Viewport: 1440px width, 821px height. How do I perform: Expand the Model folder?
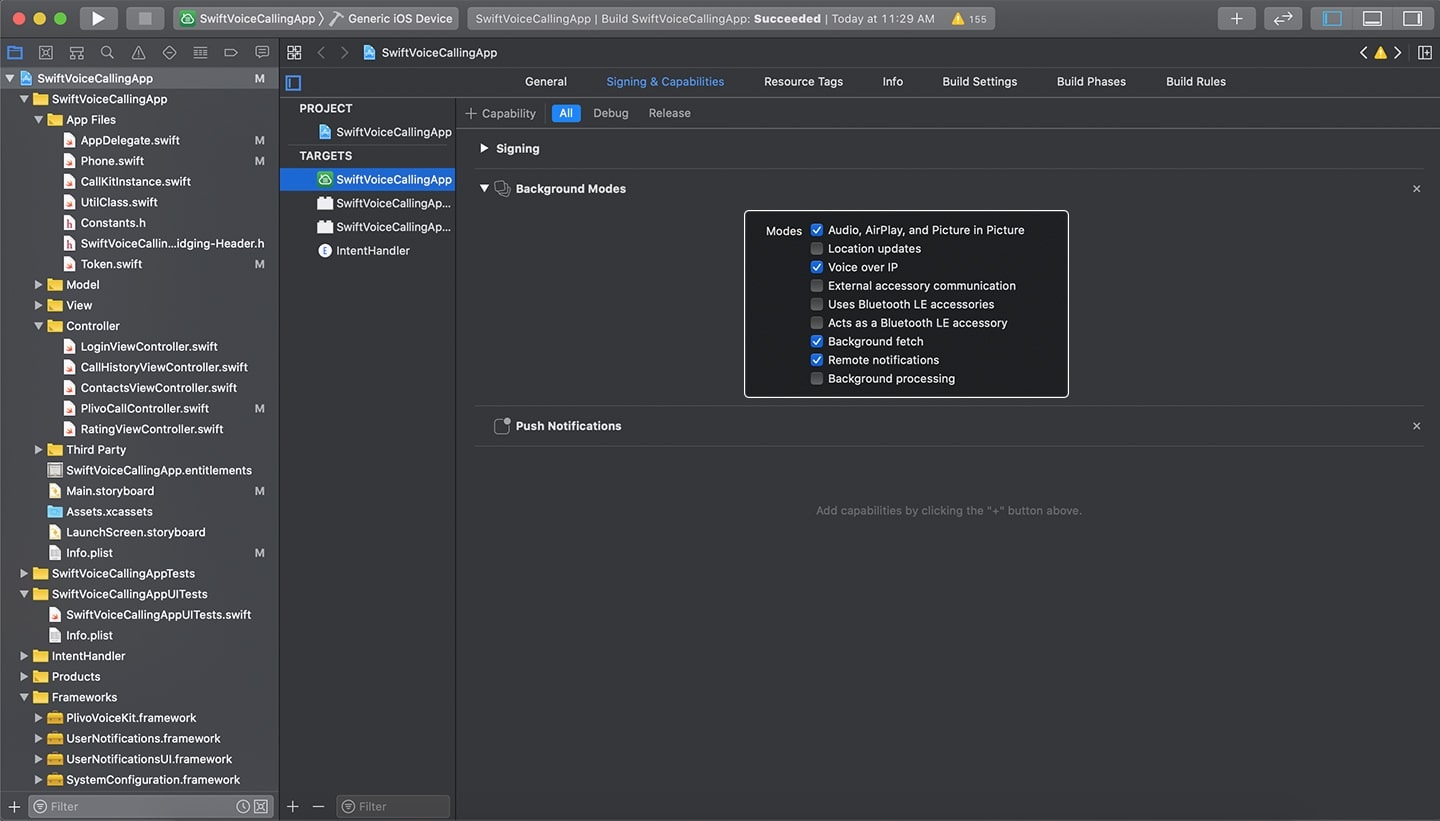pyautogui.click(x=39, y=285)
